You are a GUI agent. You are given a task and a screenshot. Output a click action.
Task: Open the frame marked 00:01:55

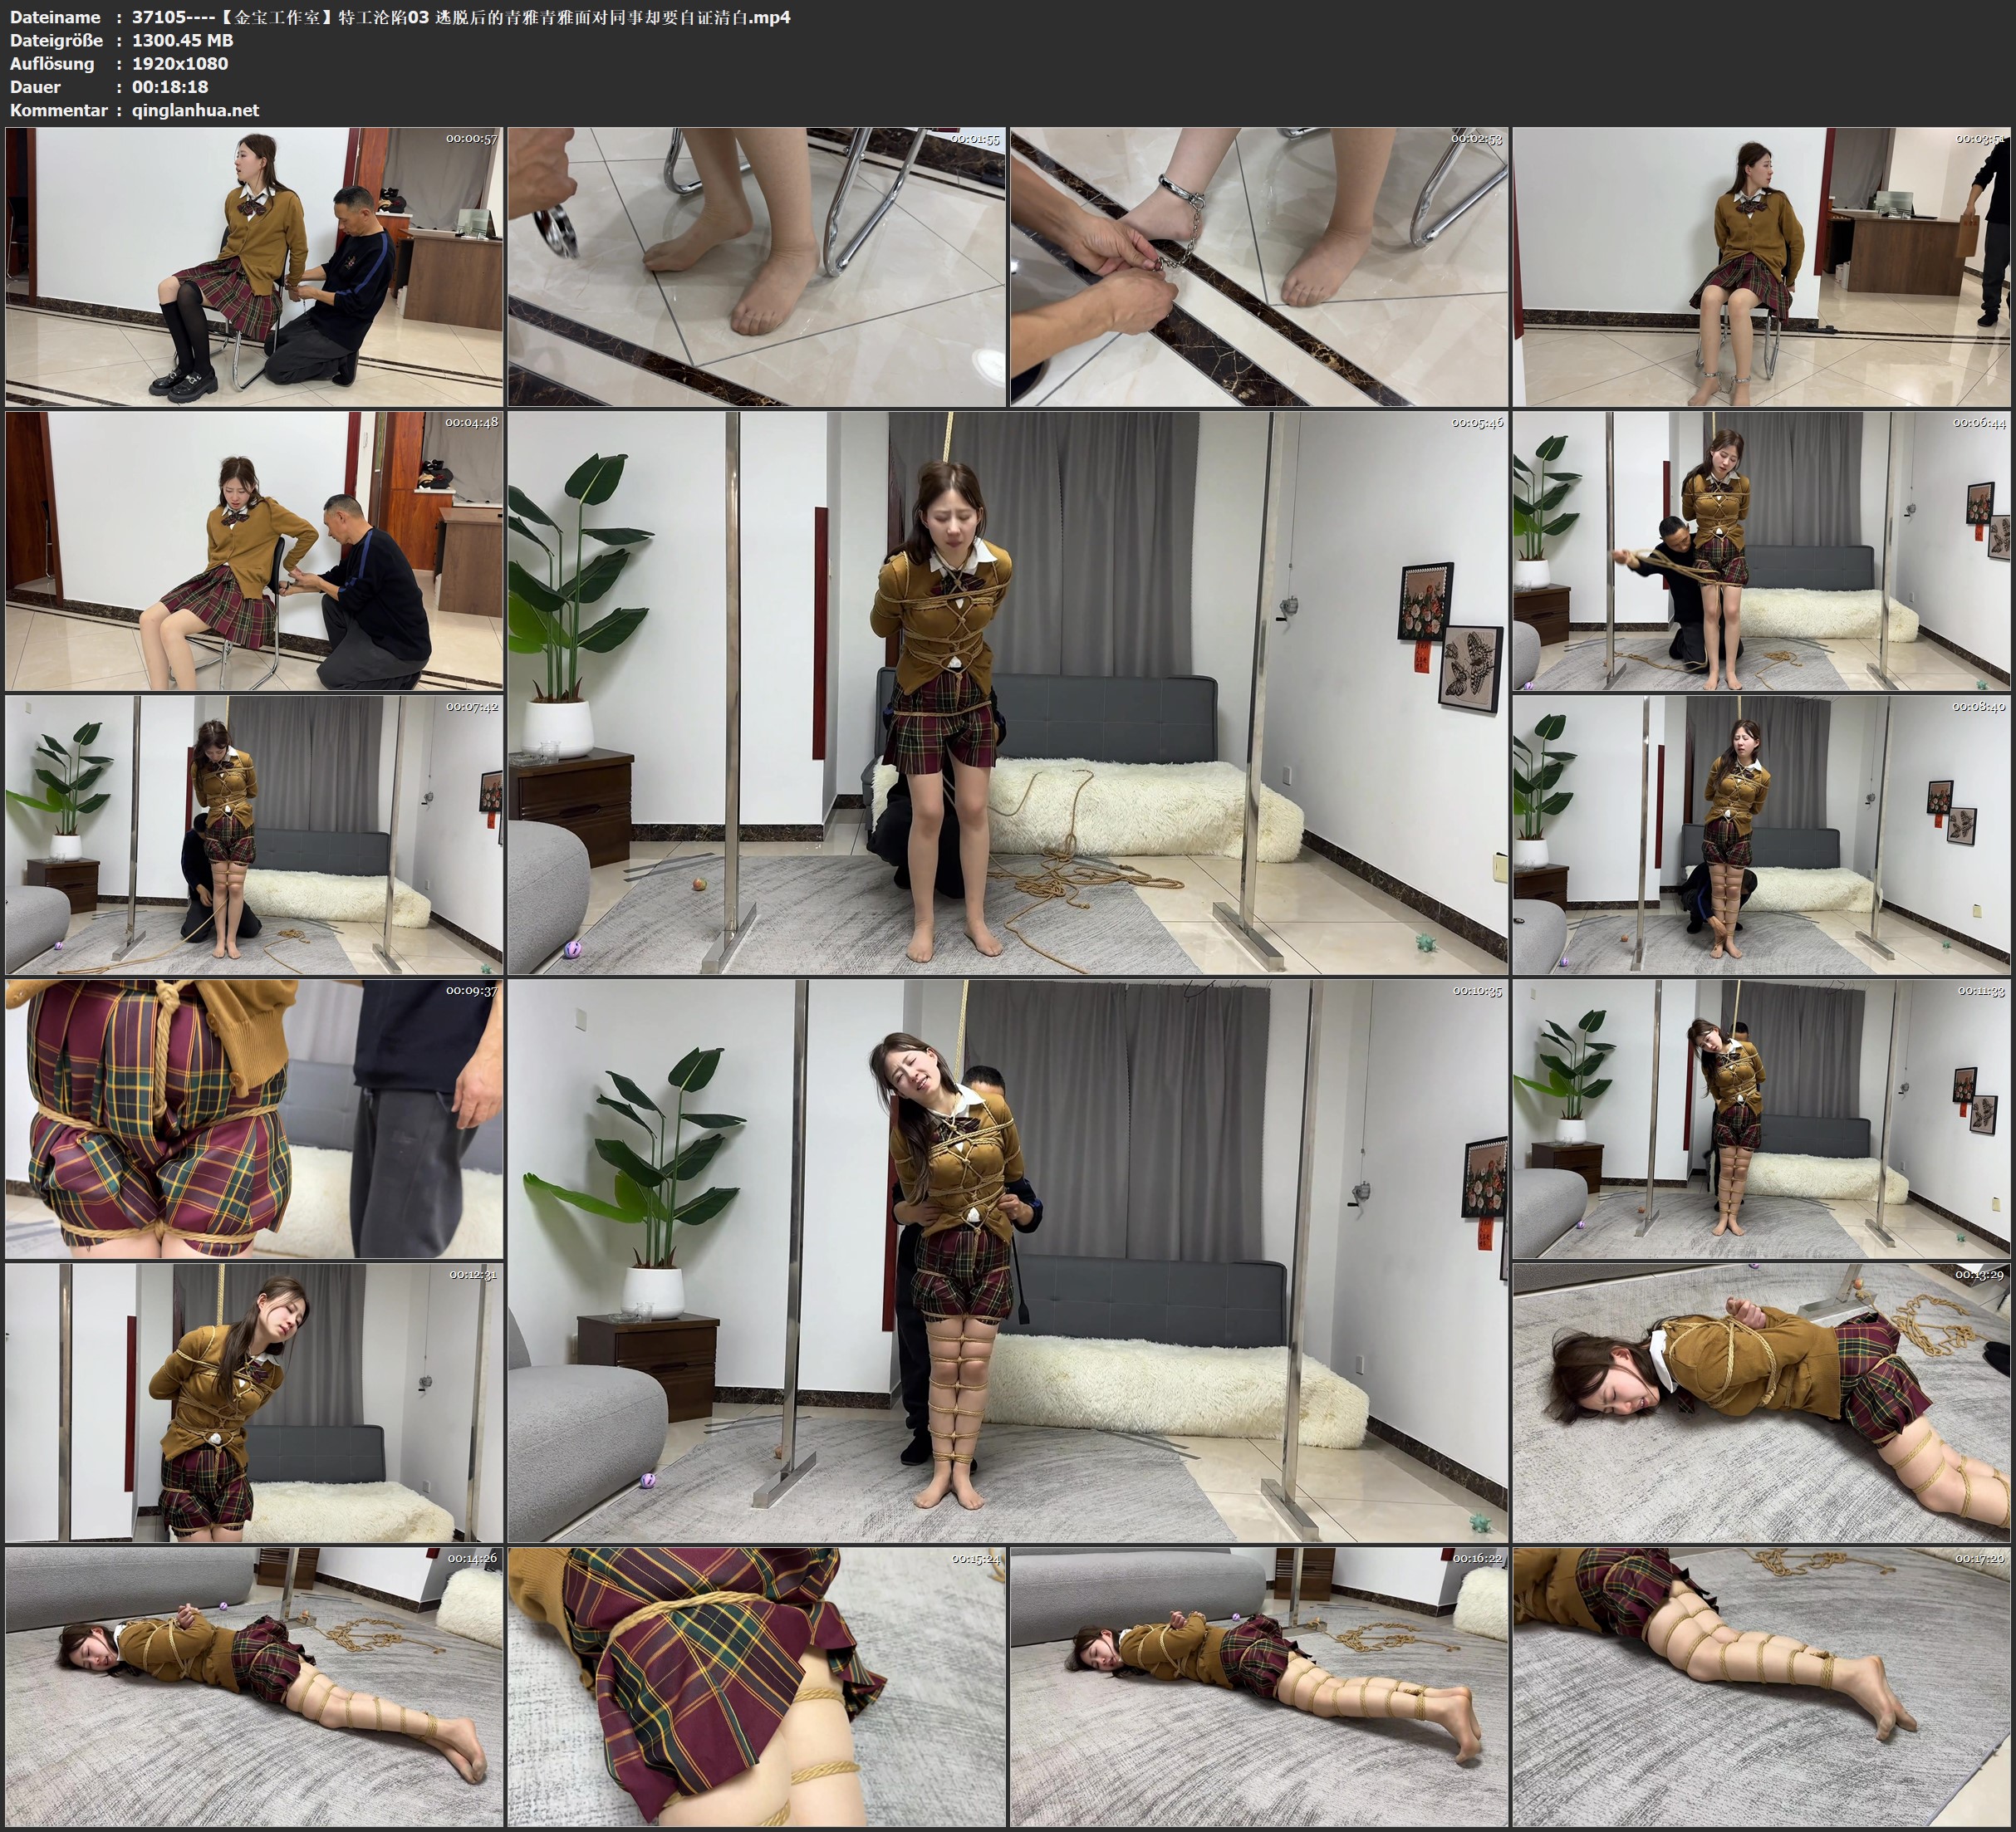click(x=756, y=266)
